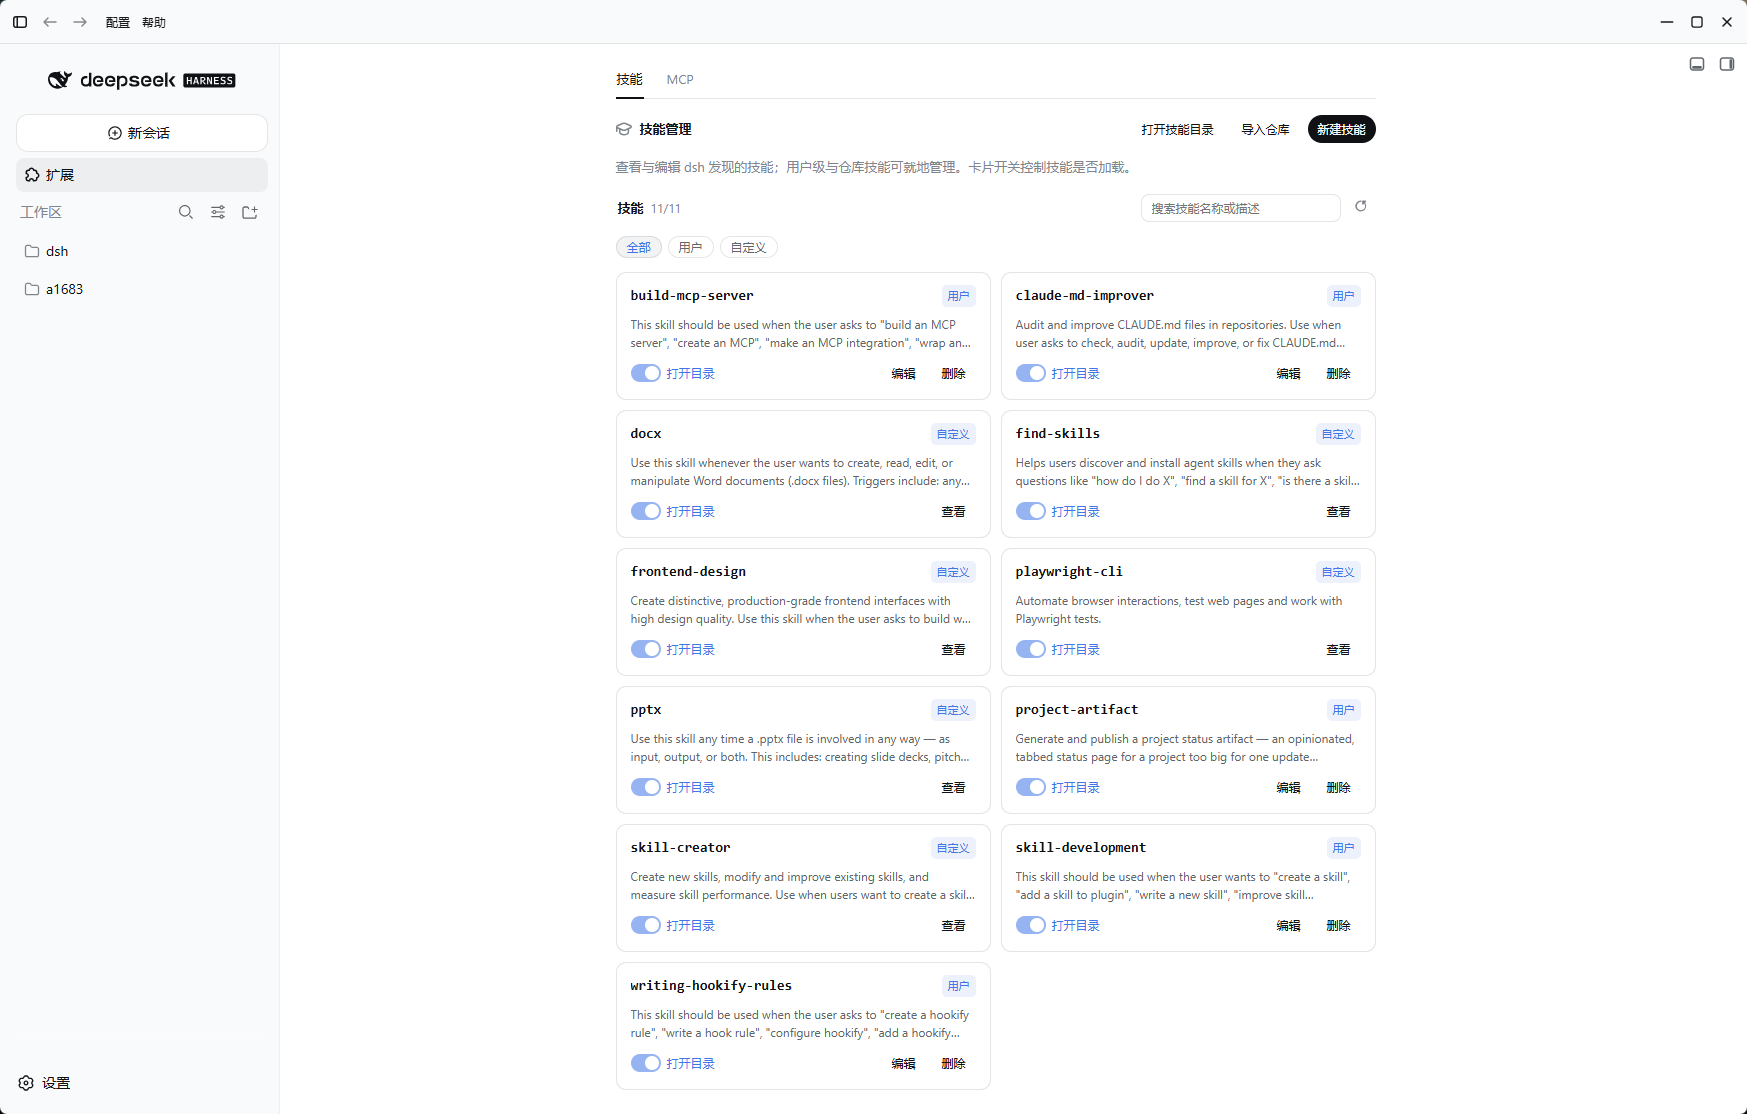This screenshot has height=1114, width=1747.
Task: Select the 自定义 filter chip
Action: (749, 247)
